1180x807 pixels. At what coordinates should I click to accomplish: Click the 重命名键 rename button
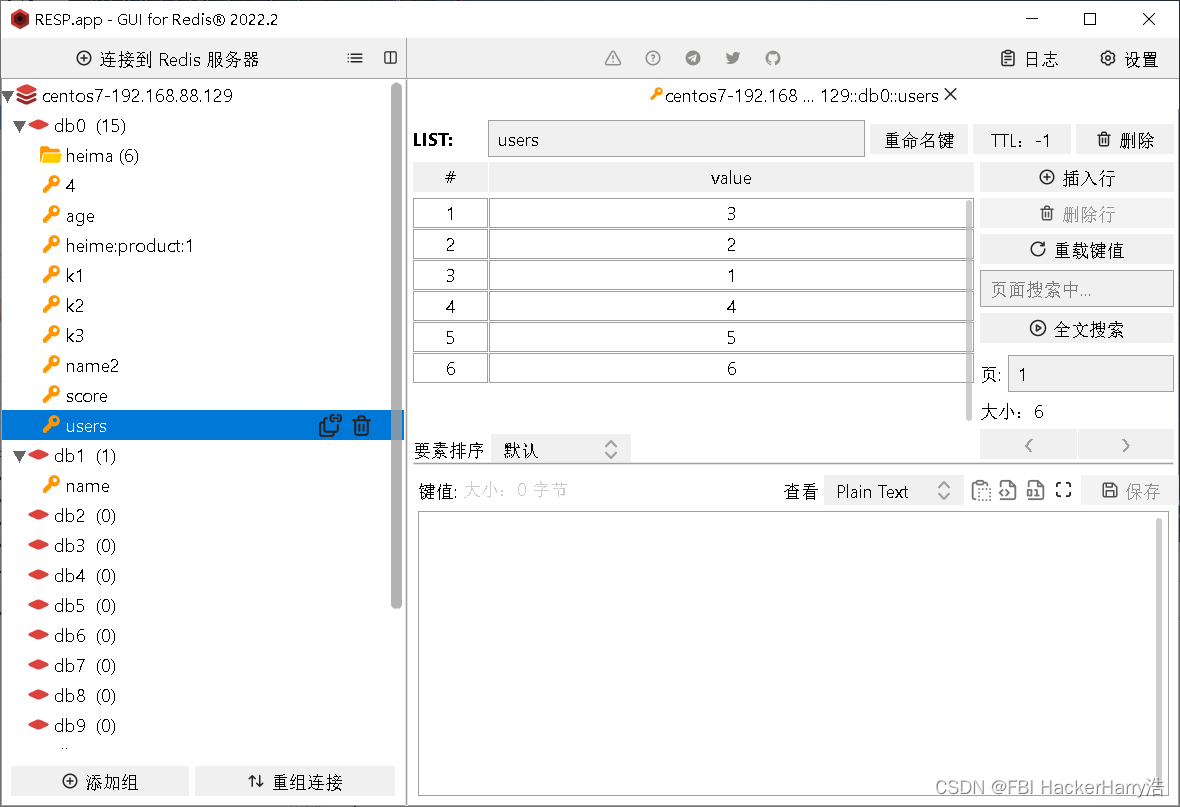(919, 139)
